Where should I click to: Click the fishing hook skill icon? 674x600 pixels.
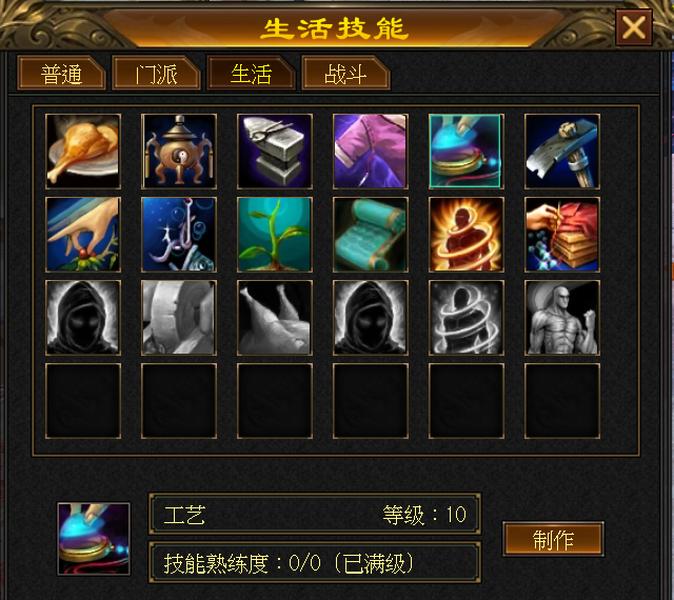pos(179,235)
